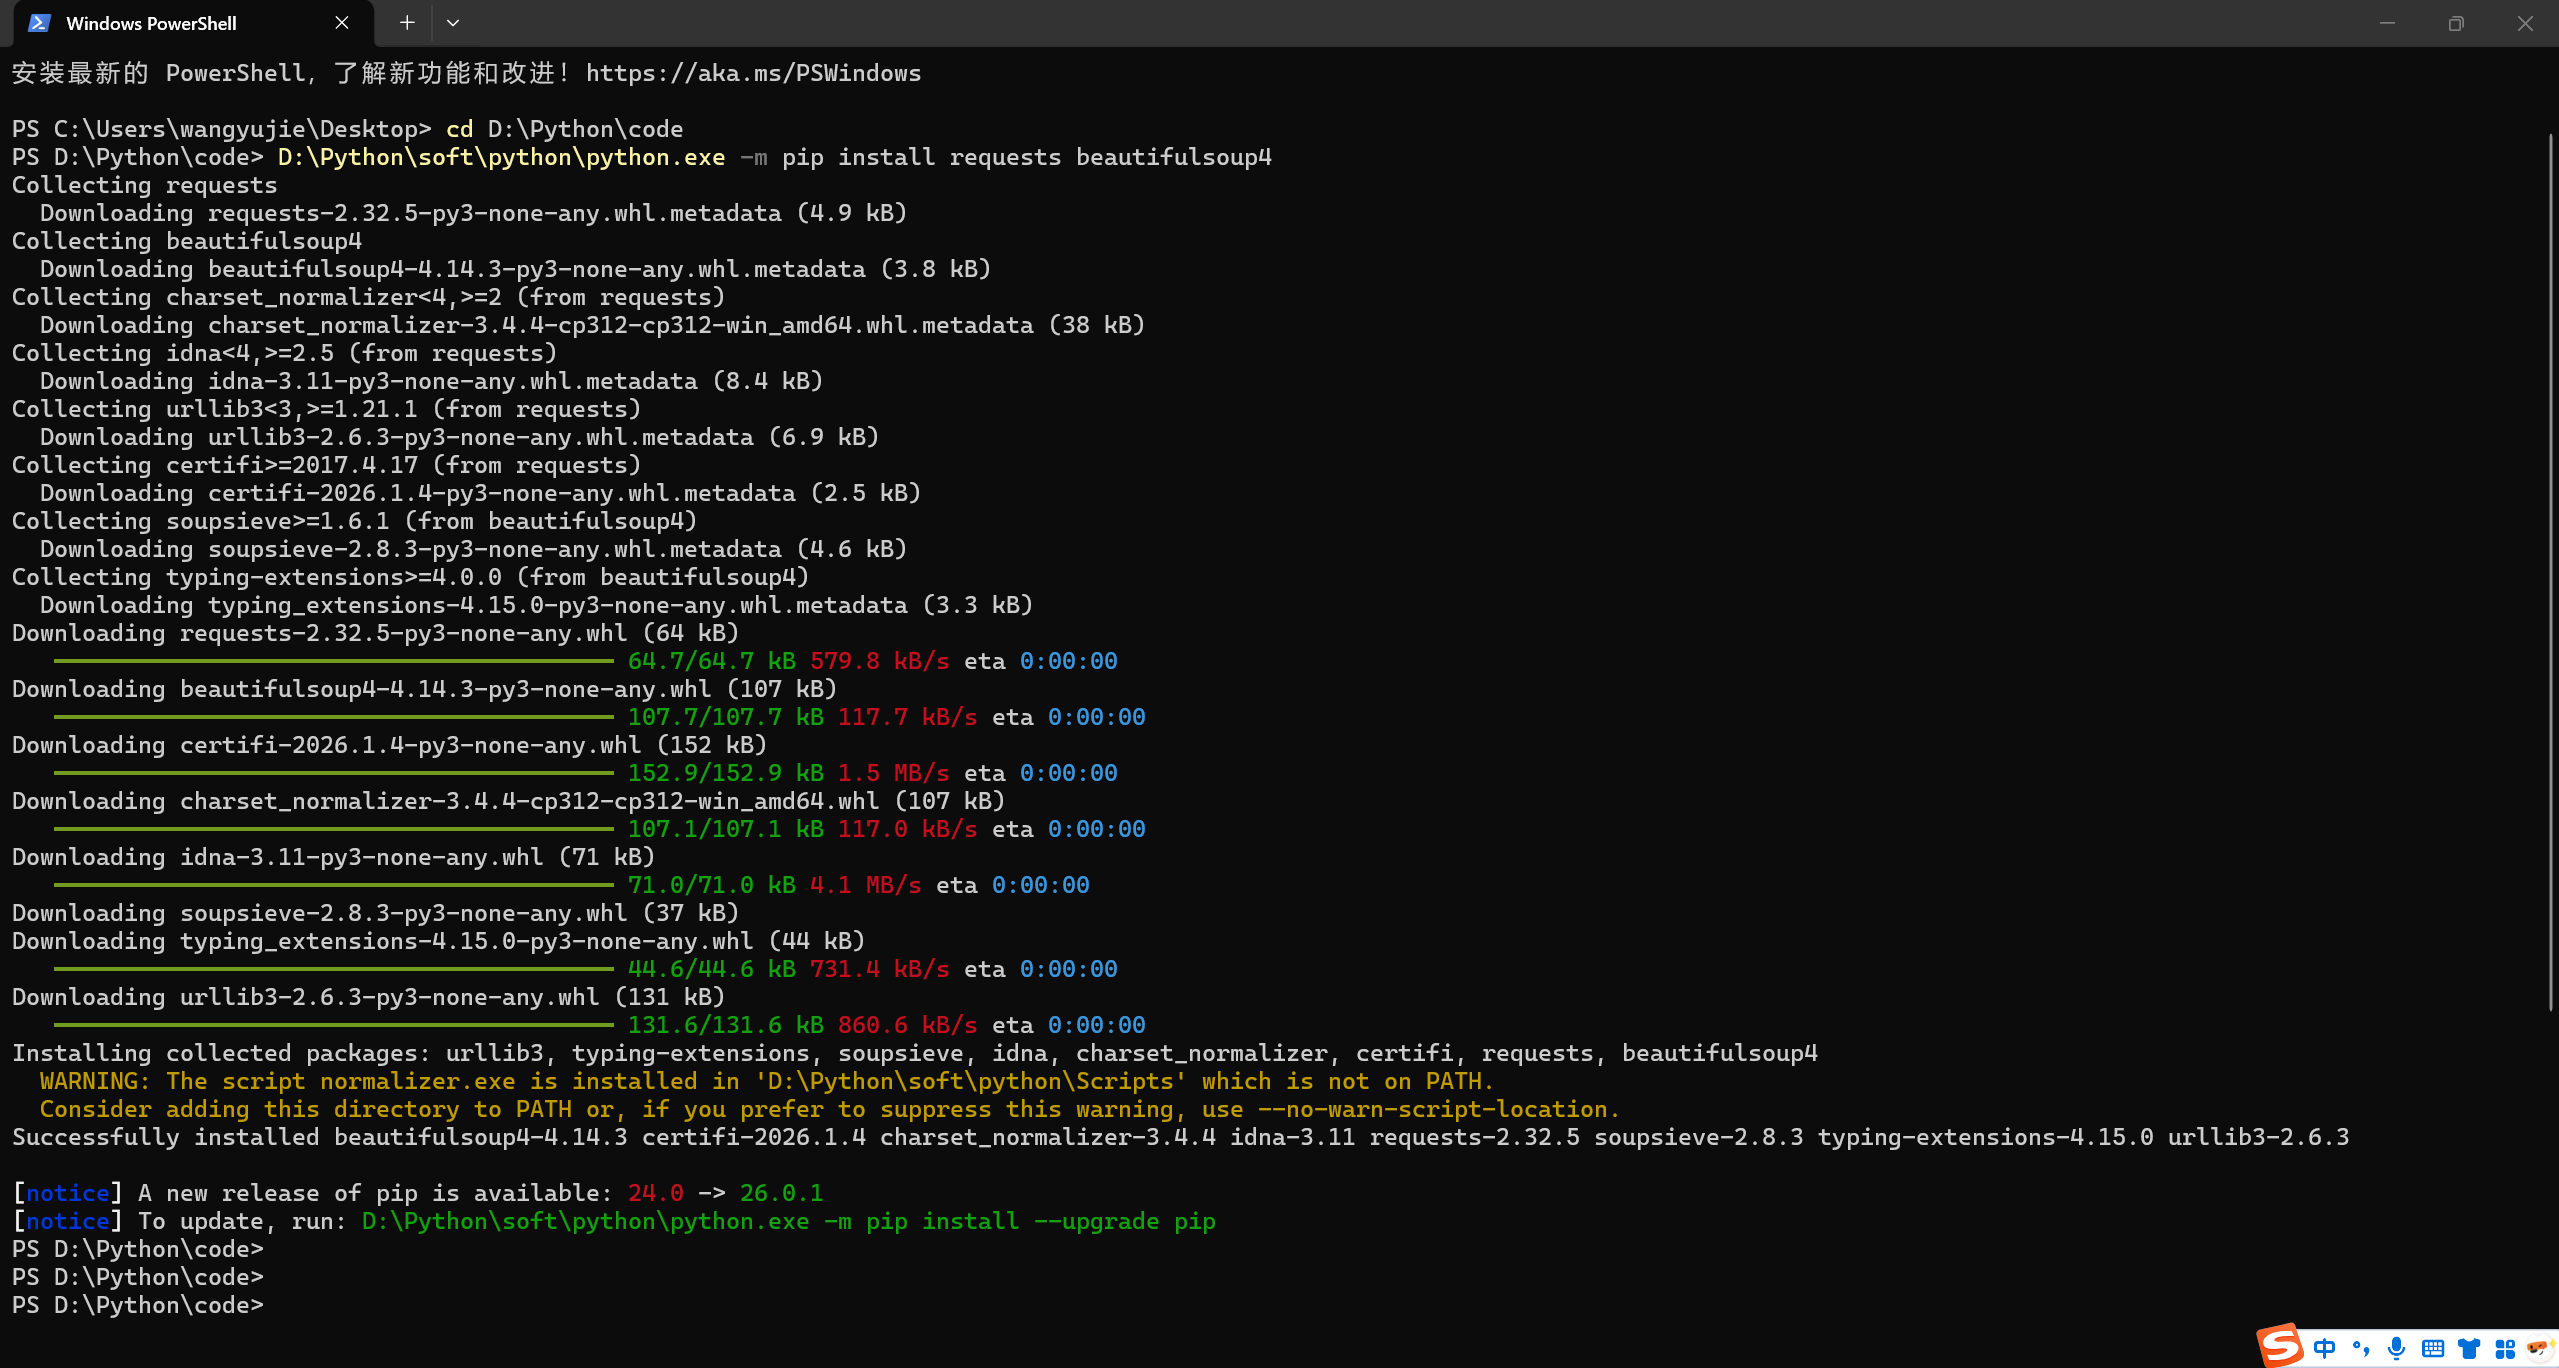Open Sogou skin shirt icon
Screen dimensions: 2559x1368
point(2469,1348)
